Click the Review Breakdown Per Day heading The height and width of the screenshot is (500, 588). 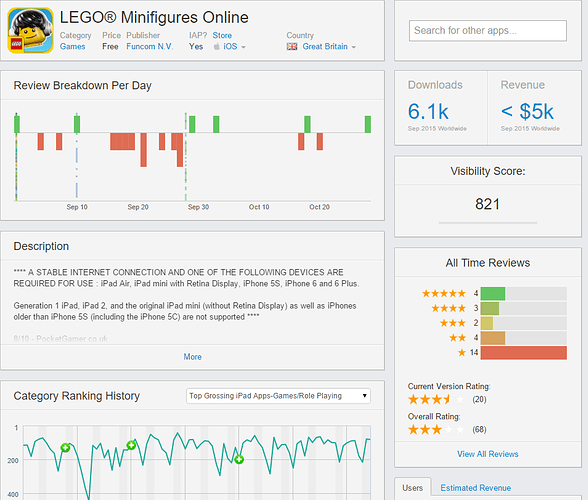tap(82, 86)
